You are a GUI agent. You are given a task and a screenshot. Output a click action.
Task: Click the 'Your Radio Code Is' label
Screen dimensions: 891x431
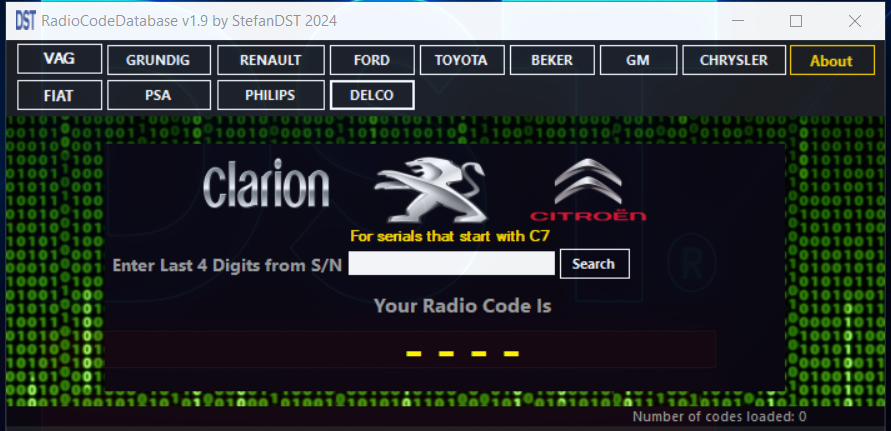tap(463, 306)
